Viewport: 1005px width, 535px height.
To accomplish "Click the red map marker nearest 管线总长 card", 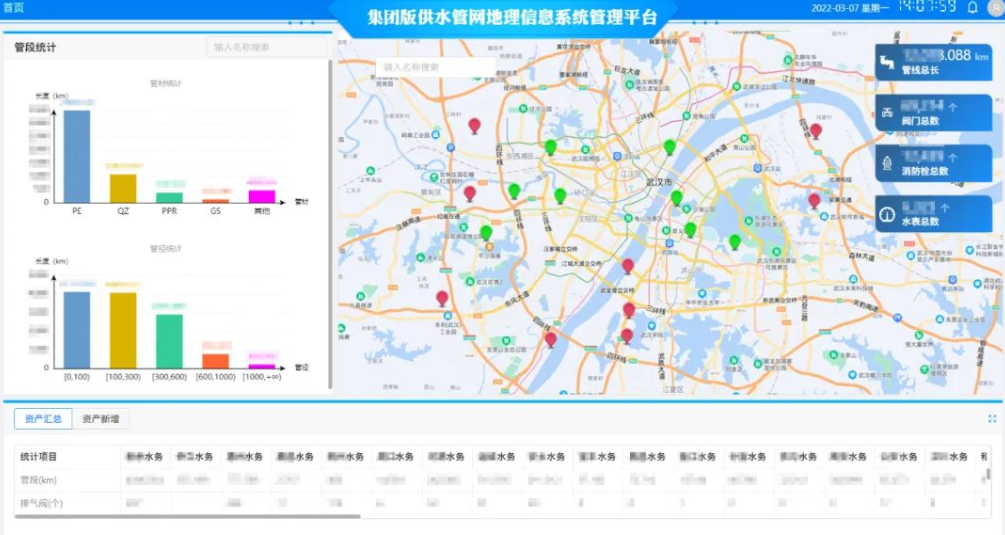I will [816, 131].
